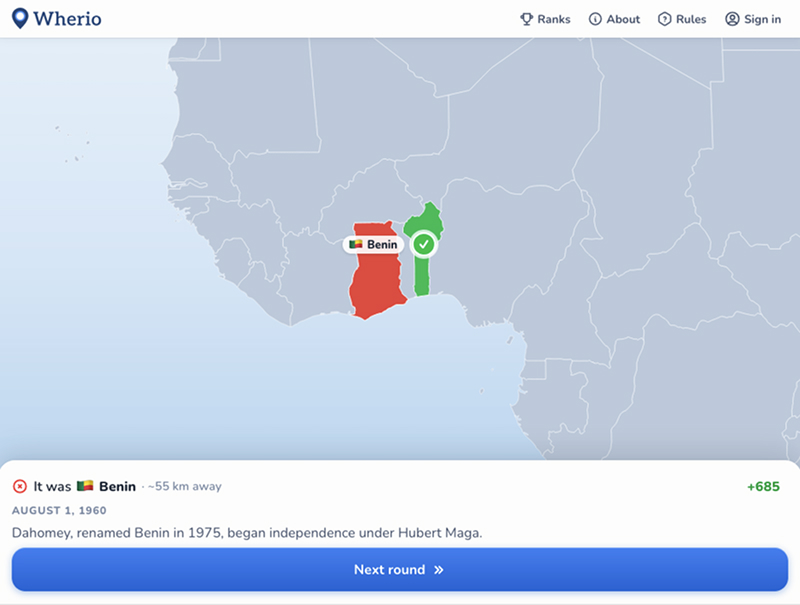Image resolution: width=800 pixels, height=605 pixels.
Task: Open the About page
Action: point(614,19)
